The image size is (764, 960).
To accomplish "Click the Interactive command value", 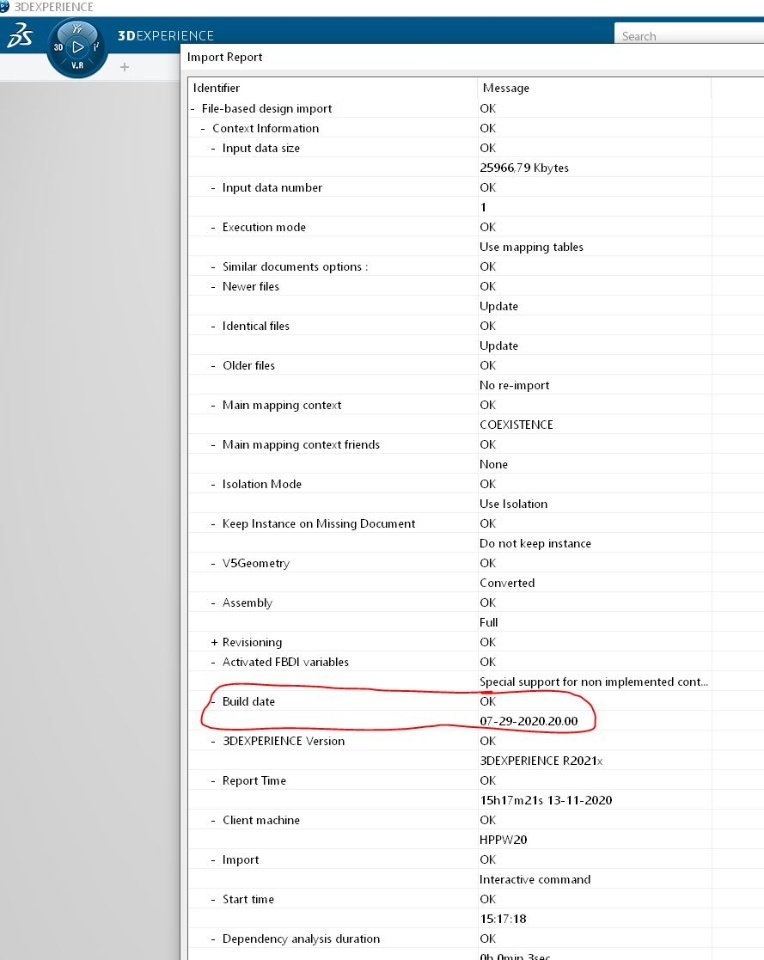I will pyautogui.click(x=535, y=879).
